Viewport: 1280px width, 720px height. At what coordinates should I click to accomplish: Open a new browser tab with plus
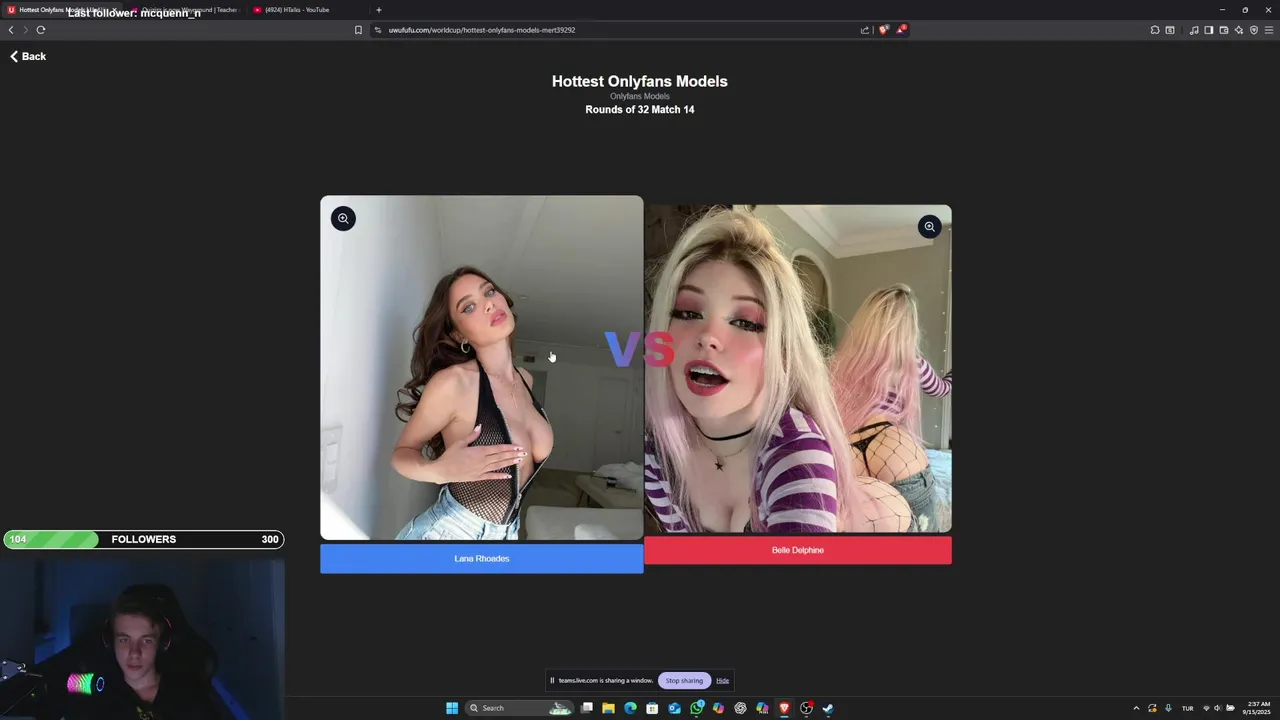[x=379, y=10]
